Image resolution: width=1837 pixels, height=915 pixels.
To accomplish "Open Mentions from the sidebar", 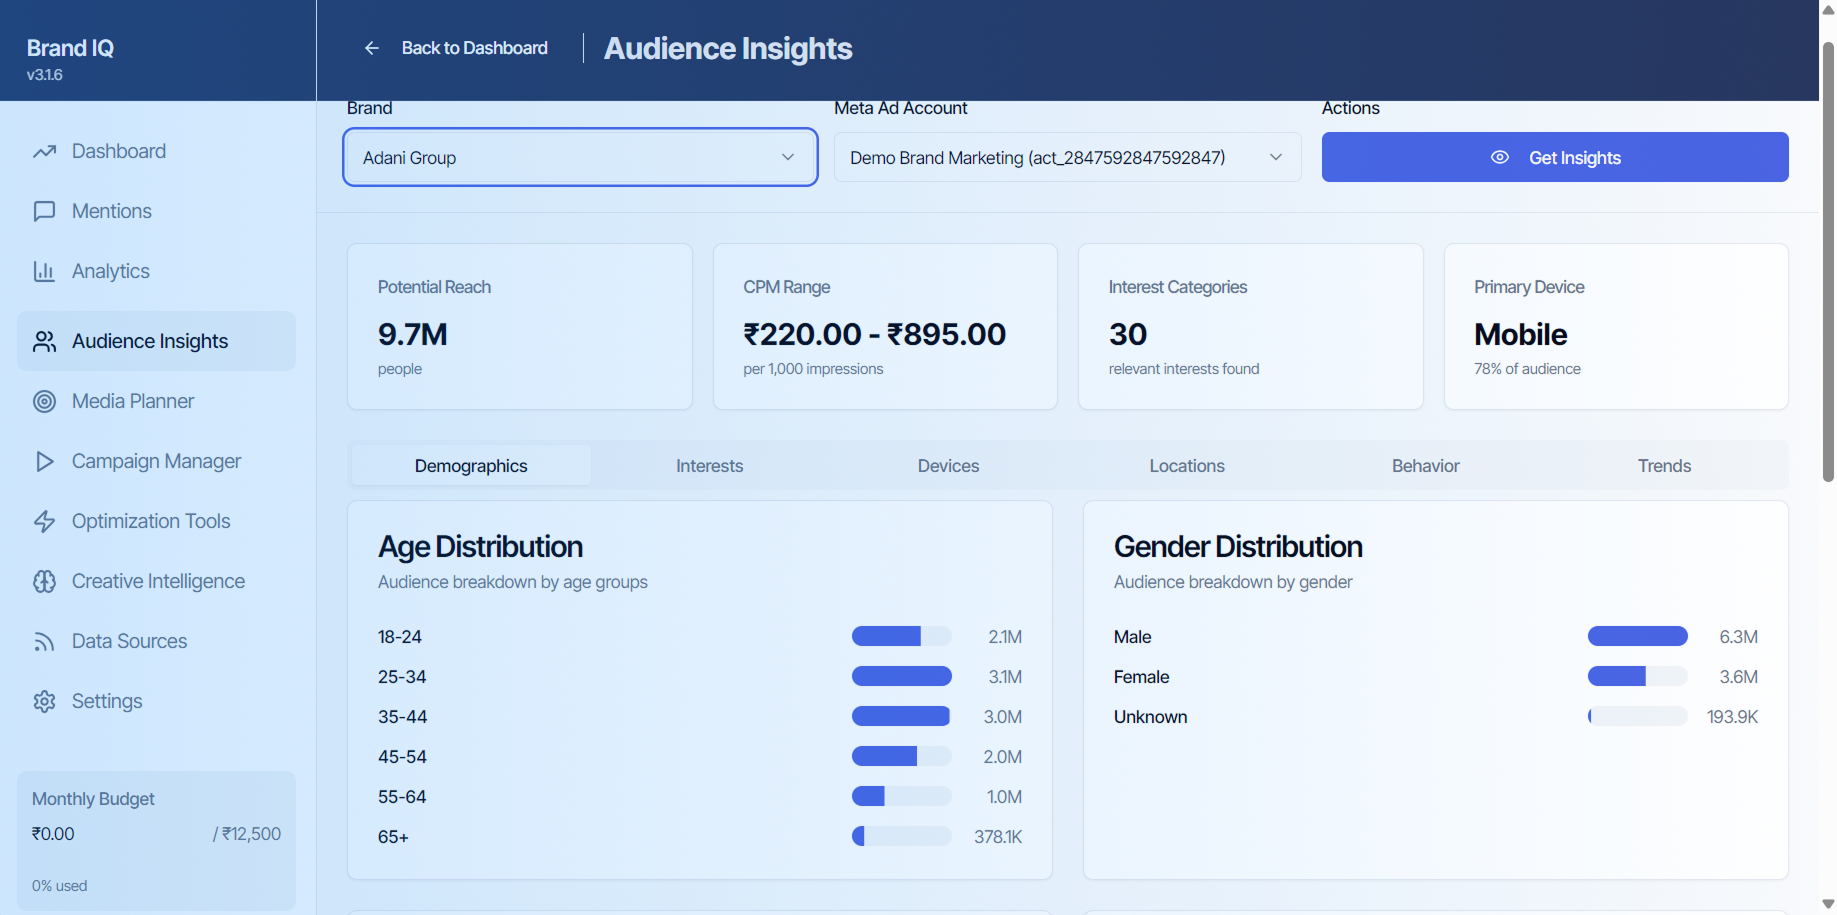I will pos(45,211).
